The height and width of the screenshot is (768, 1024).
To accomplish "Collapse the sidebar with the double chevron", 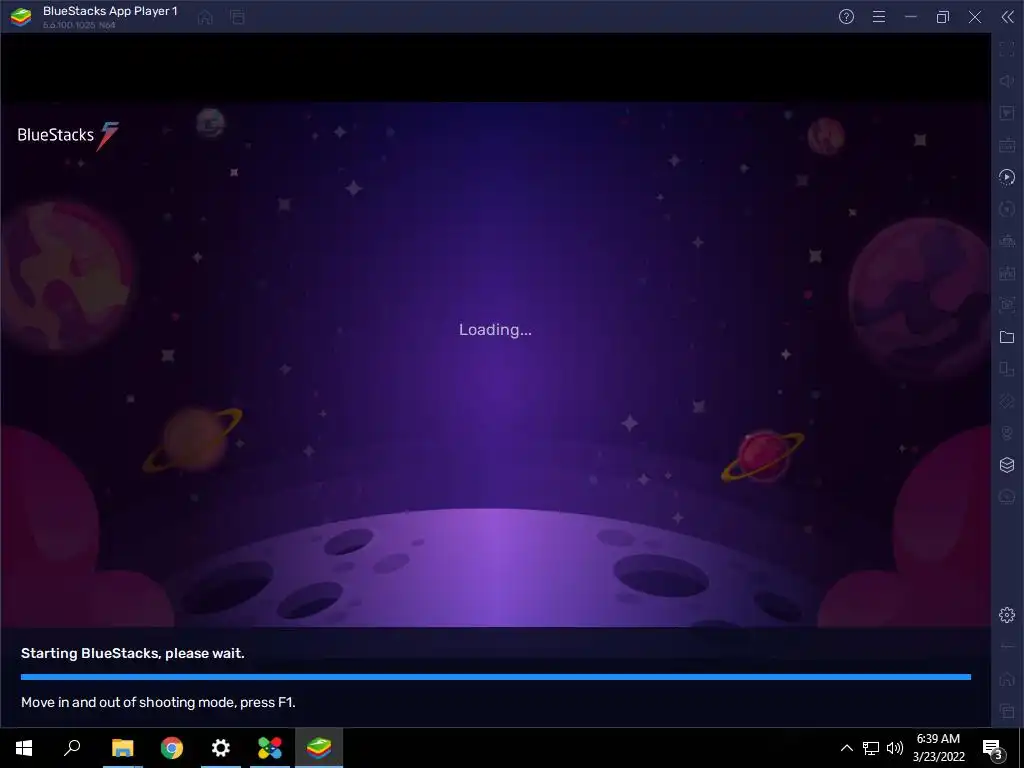I will [1008, 17].
